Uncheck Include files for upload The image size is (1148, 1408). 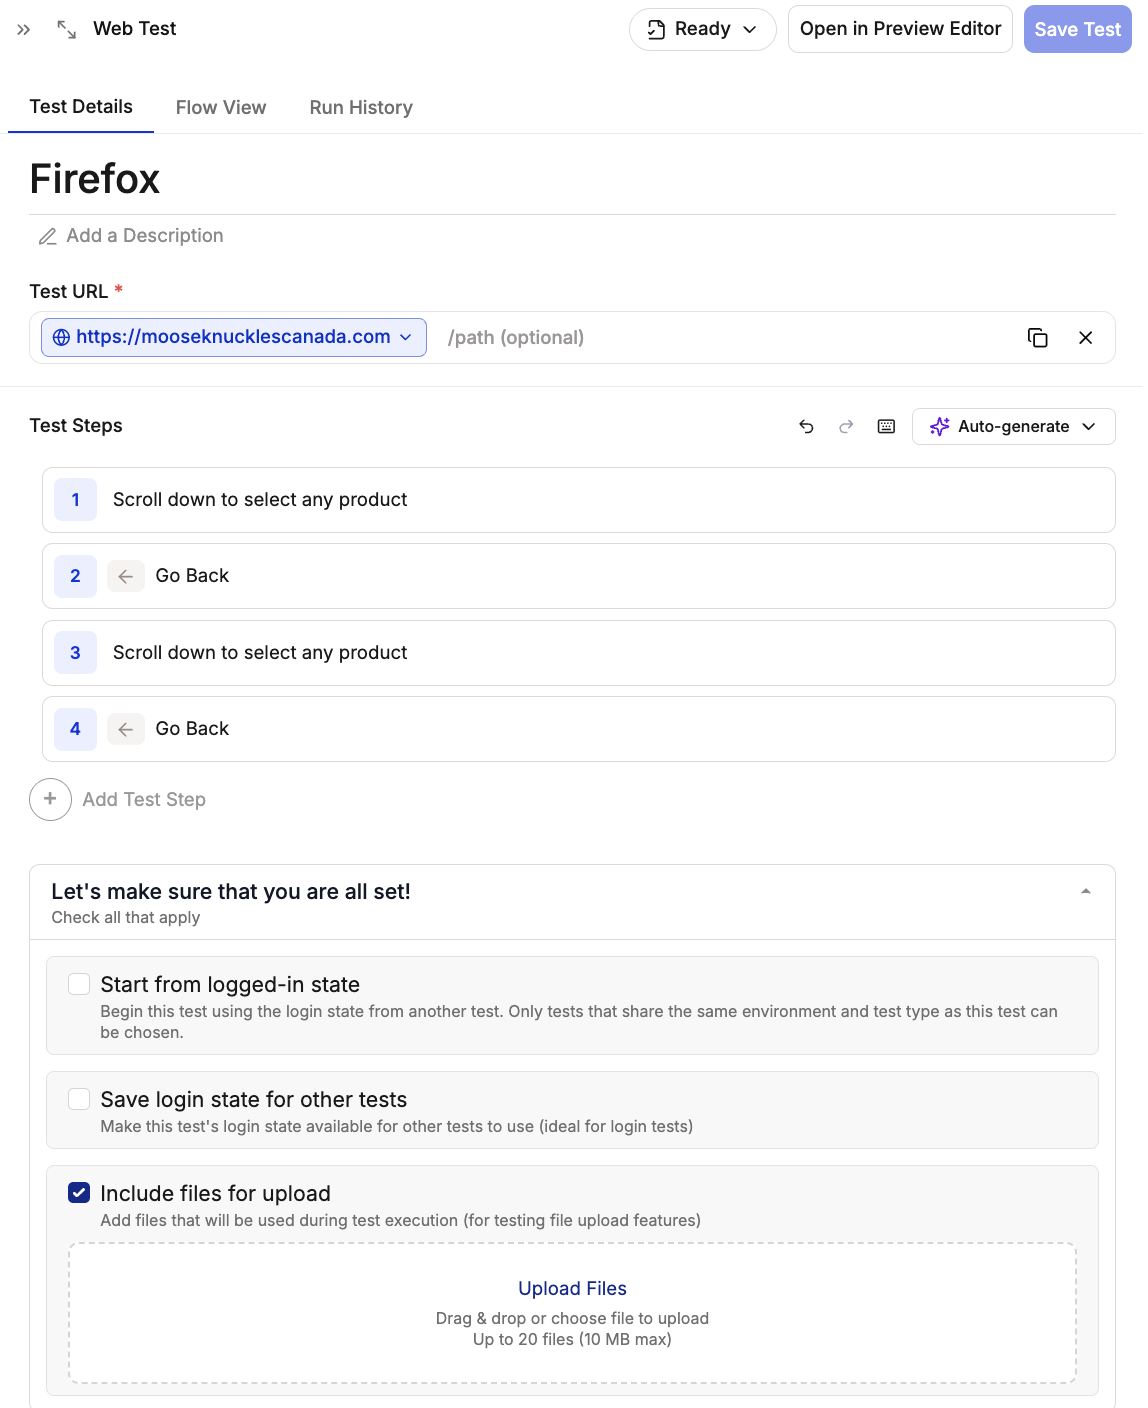click(79, 1193)
